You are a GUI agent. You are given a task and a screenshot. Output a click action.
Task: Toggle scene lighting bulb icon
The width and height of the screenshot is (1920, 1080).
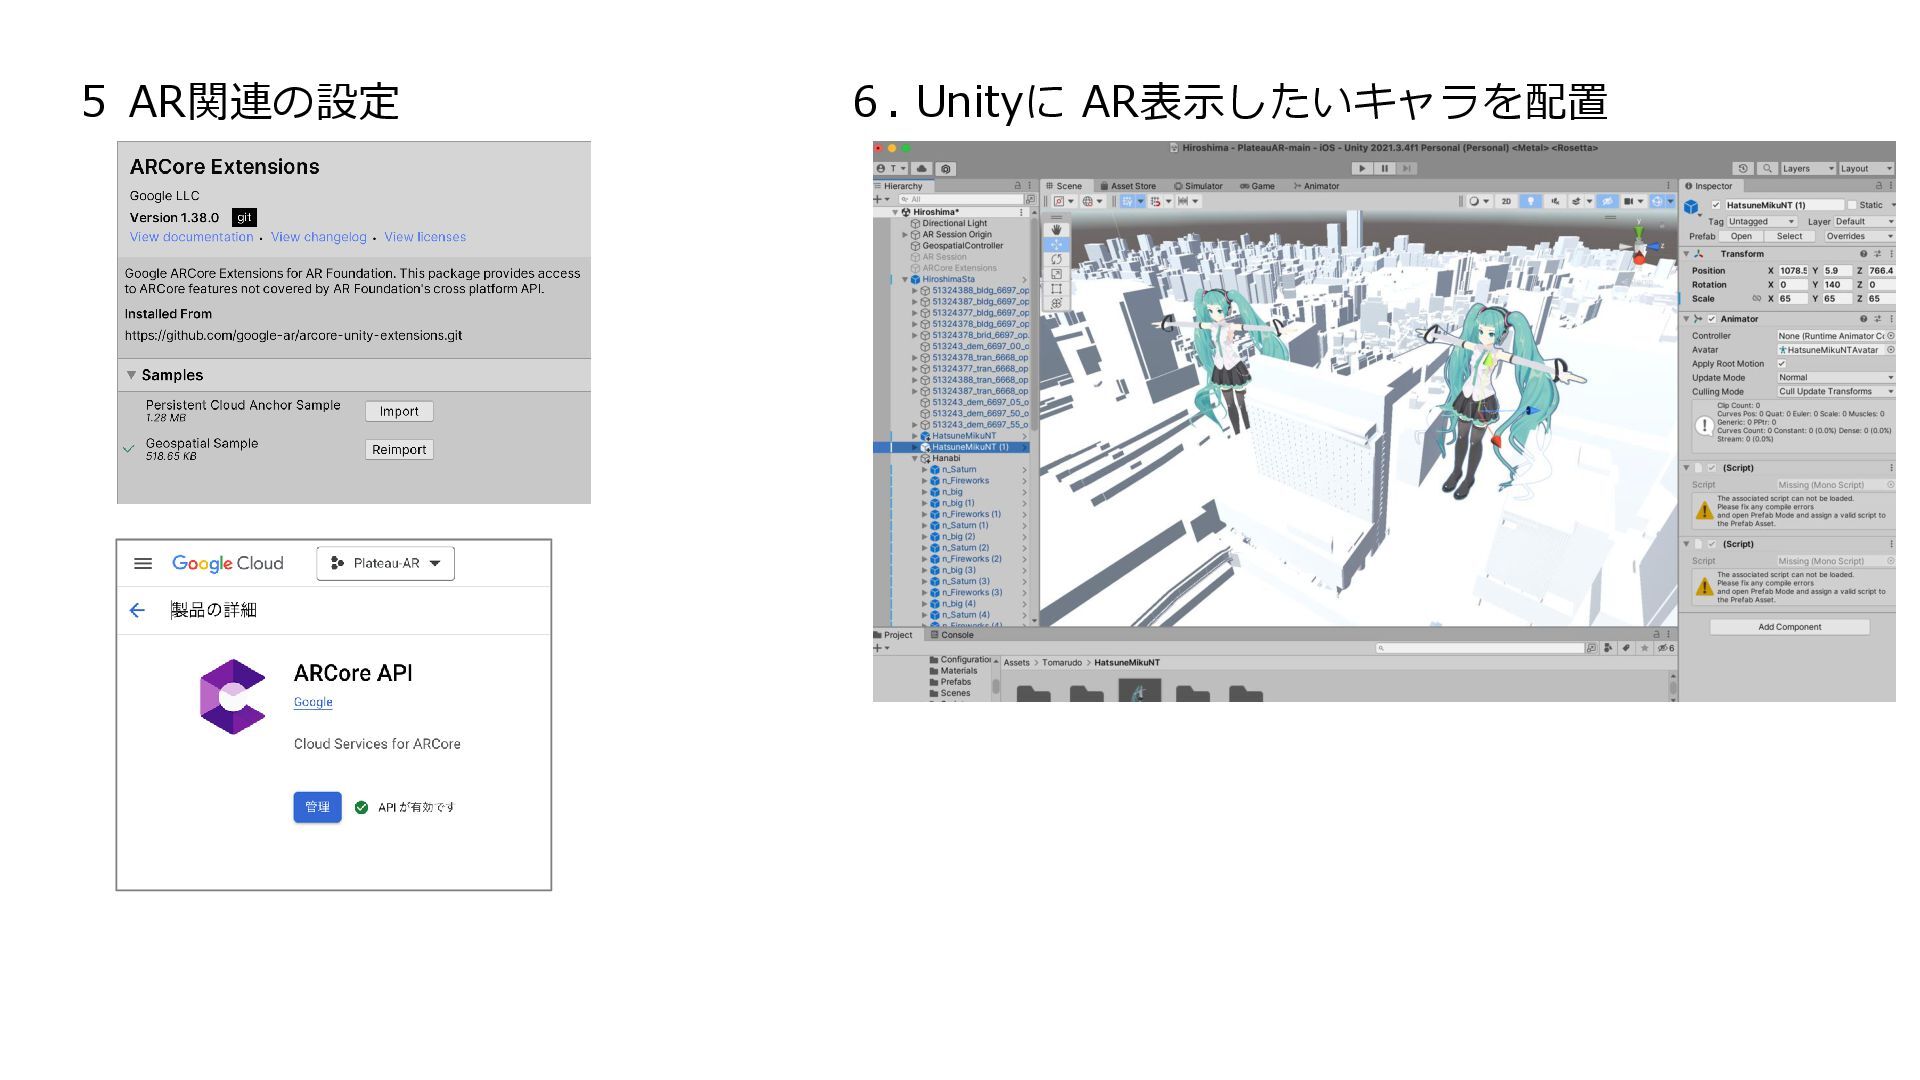point(1530,201)
